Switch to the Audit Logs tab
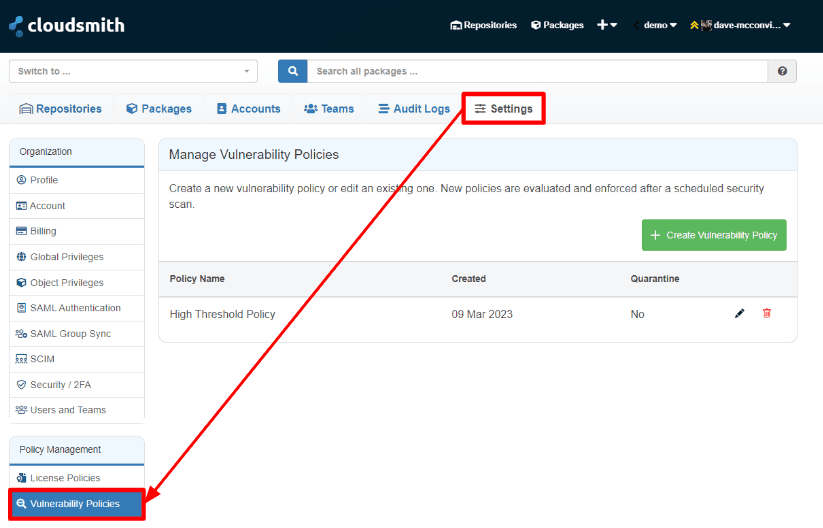The image size is (823, 528). click(x=414, y=109)
